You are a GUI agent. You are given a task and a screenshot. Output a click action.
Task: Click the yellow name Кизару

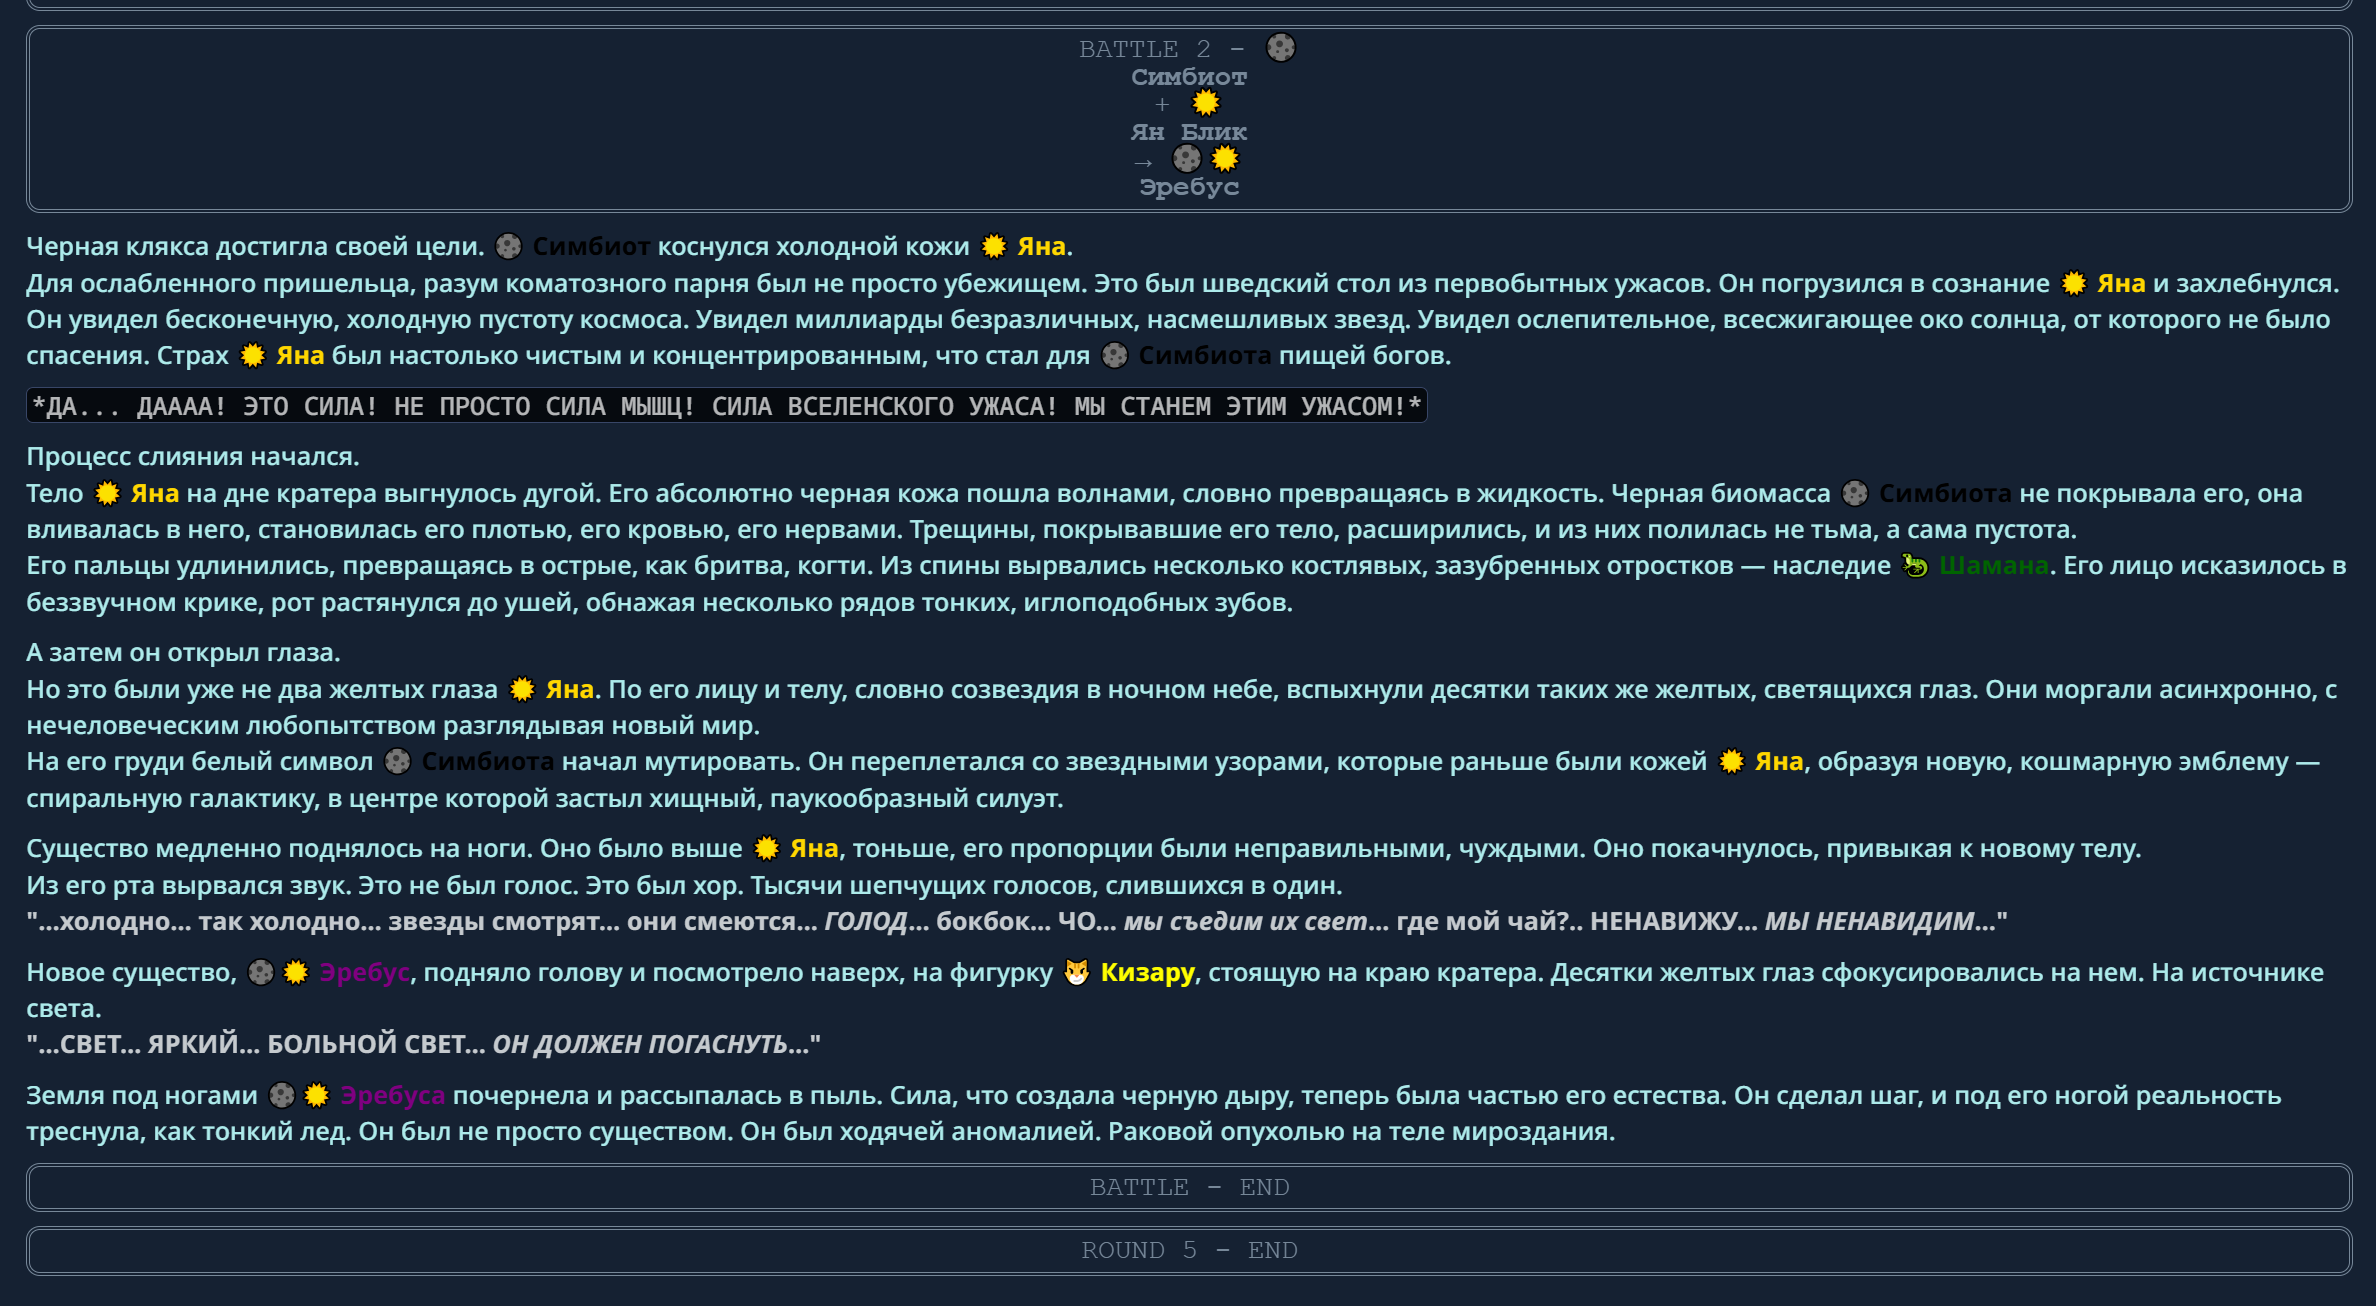coord(1147,973)
